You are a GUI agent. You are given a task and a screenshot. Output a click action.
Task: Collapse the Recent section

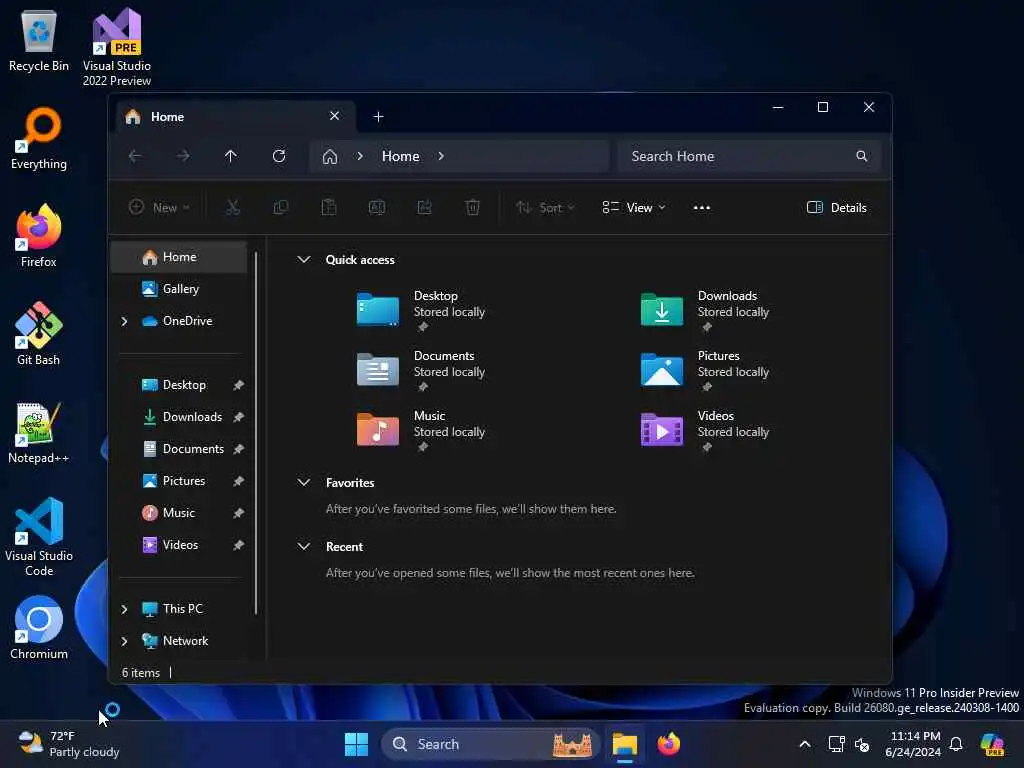point(304,547)
